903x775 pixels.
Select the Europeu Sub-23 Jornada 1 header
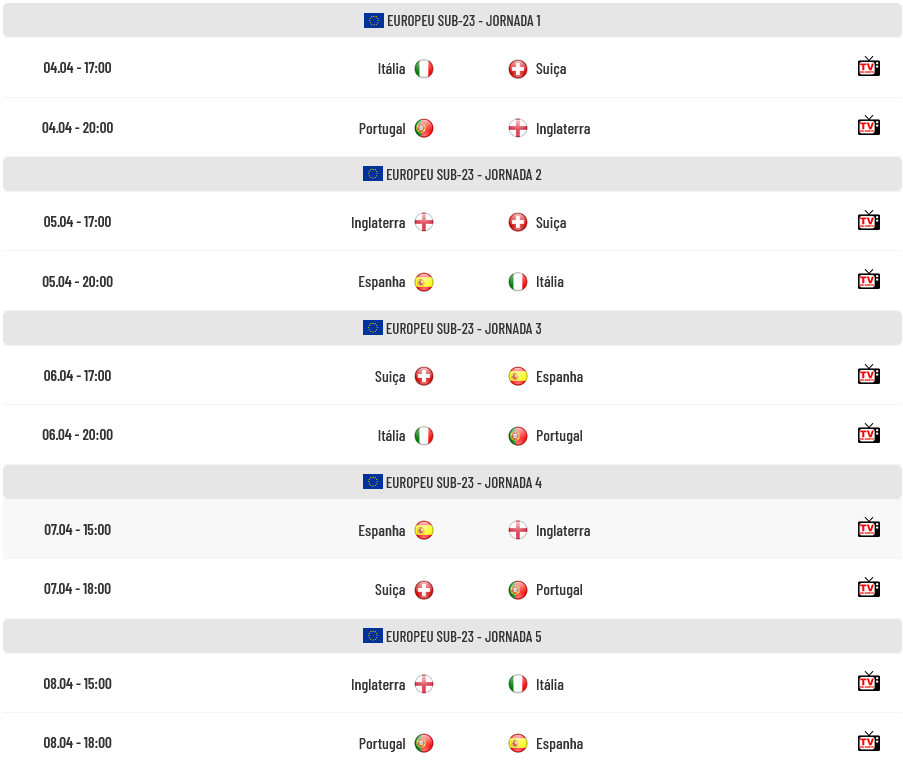coord(452,21)
